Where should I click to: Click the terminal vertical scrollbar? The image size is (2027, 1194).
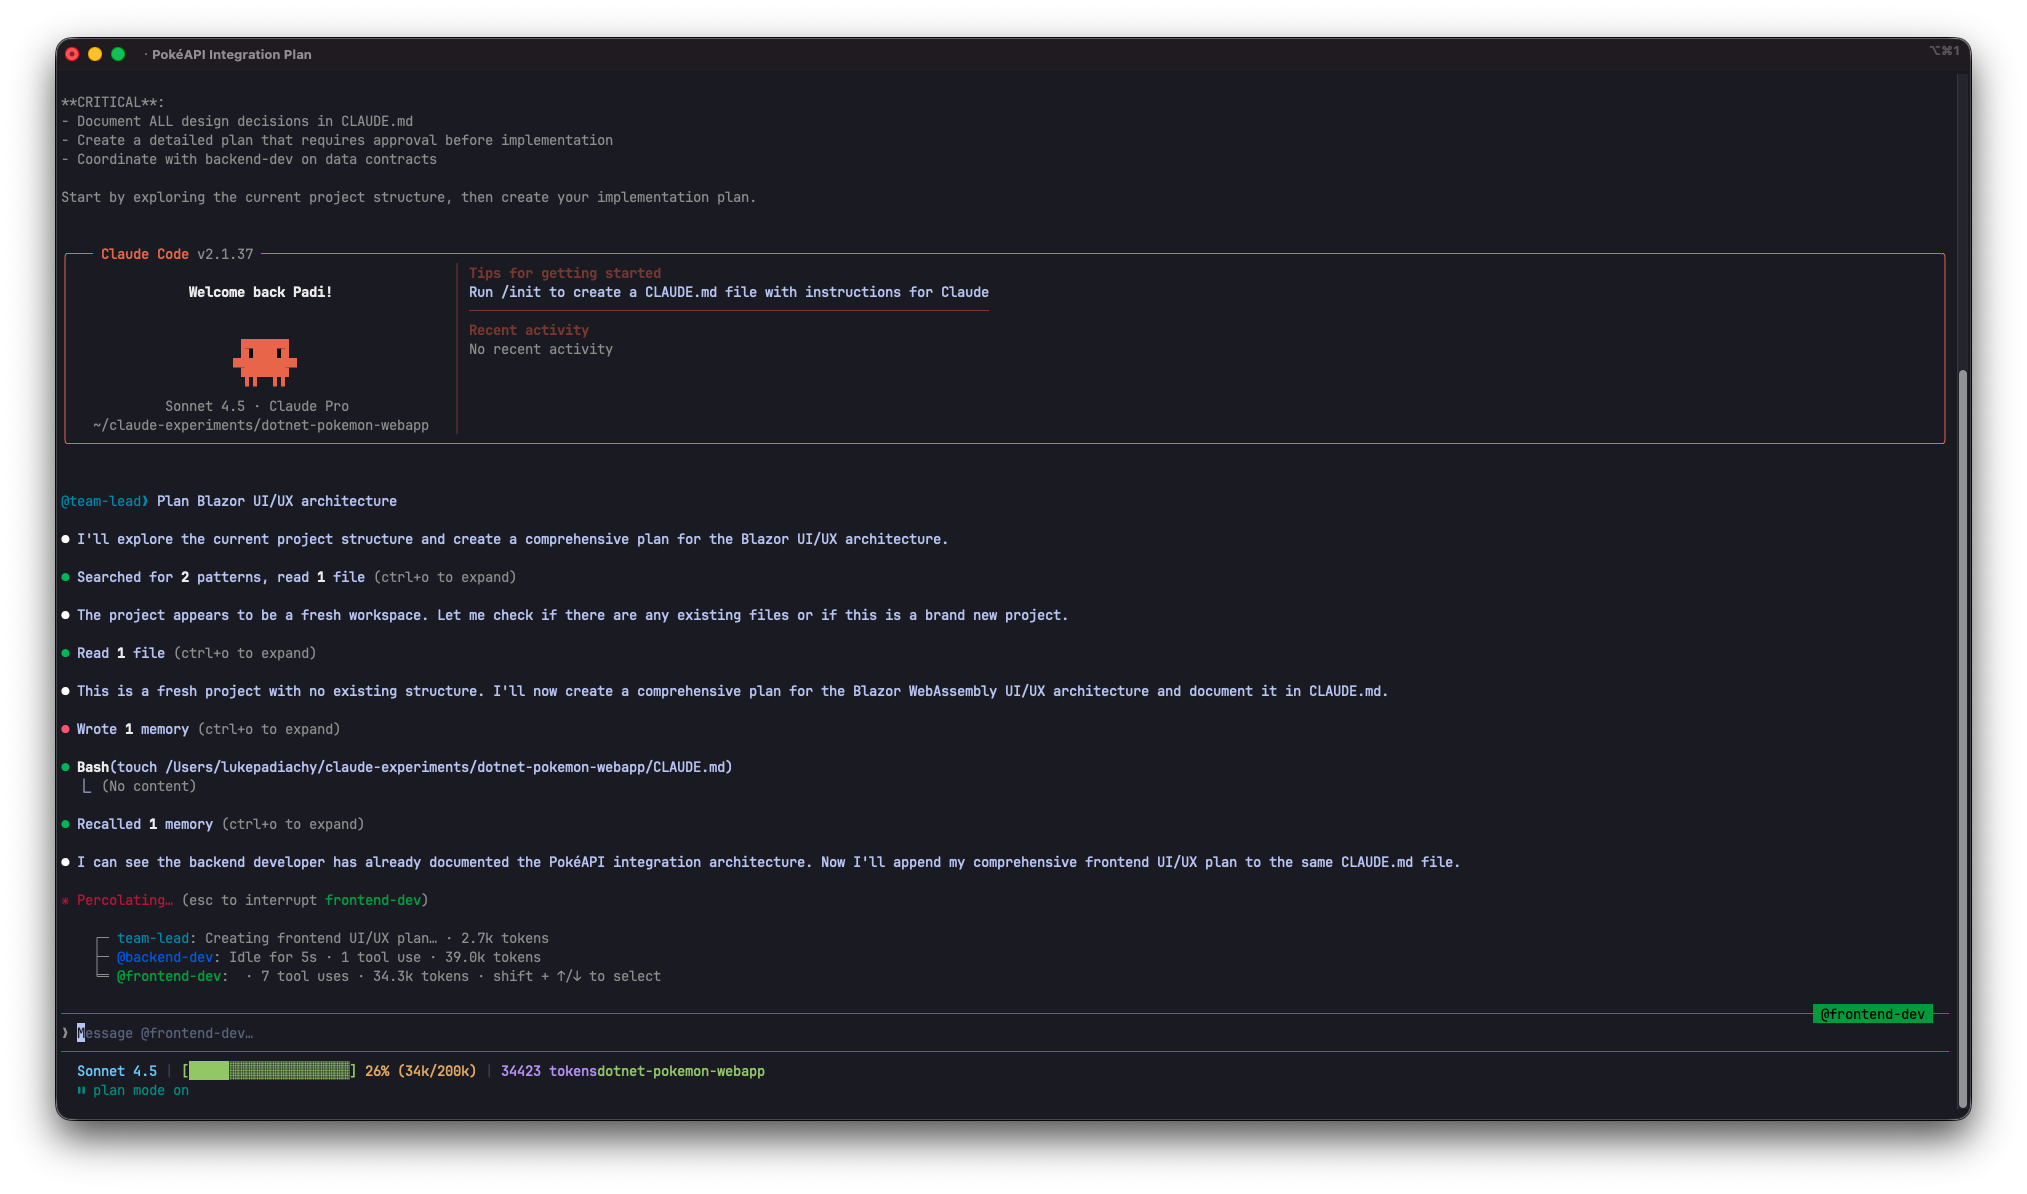tap(1962, 738)
